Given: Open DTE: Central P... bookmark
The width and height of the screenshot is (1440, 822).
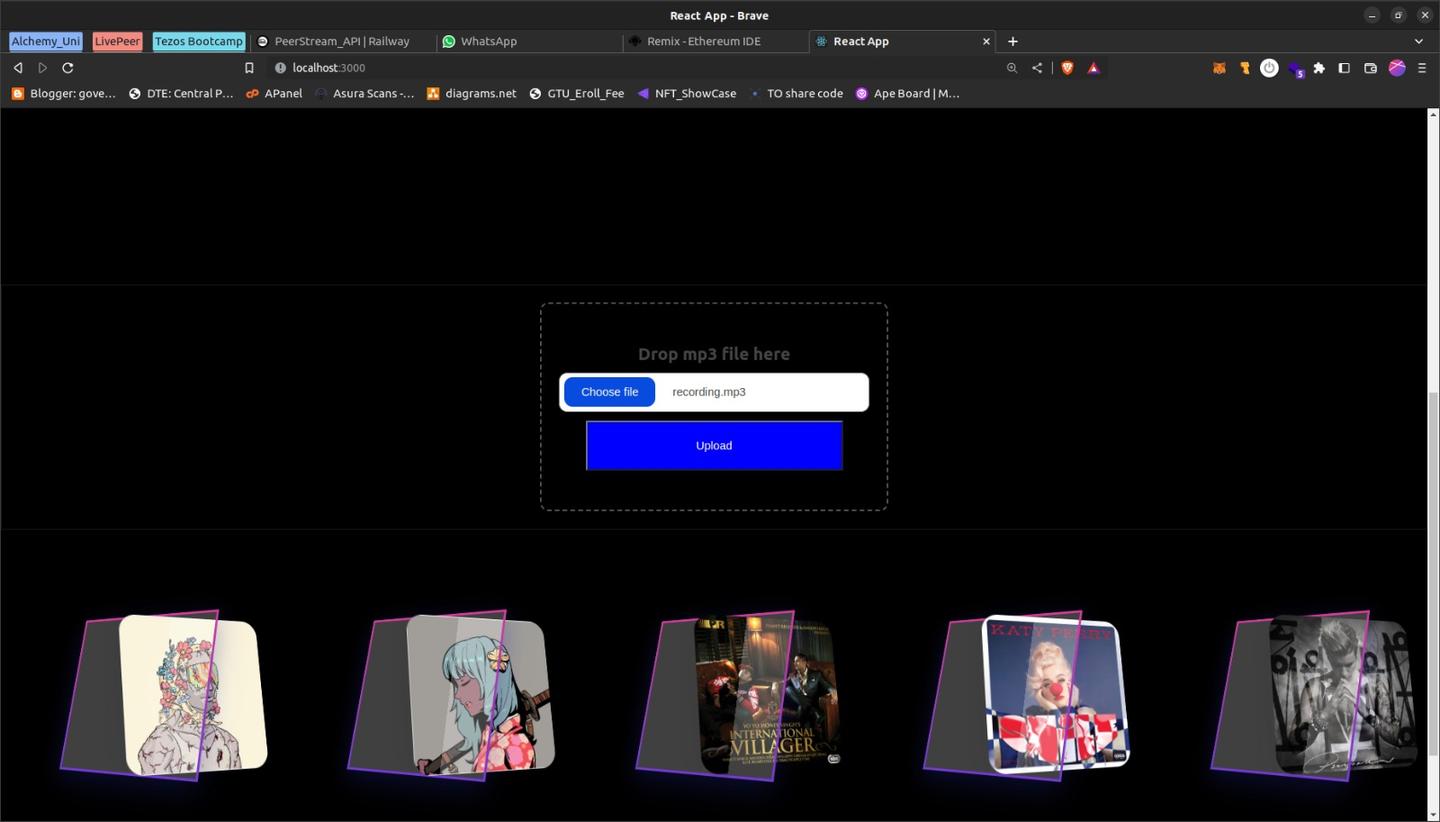Looking at the screenshot, I should [x=181, y=93].
